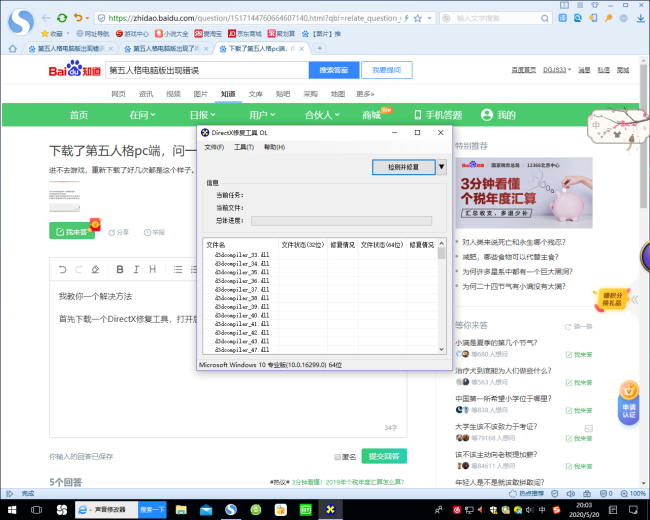Viewport: 650px width, 520px height.
Task: Click the download arrow icon in browser toolbar
Action: [x=641, y=18]
